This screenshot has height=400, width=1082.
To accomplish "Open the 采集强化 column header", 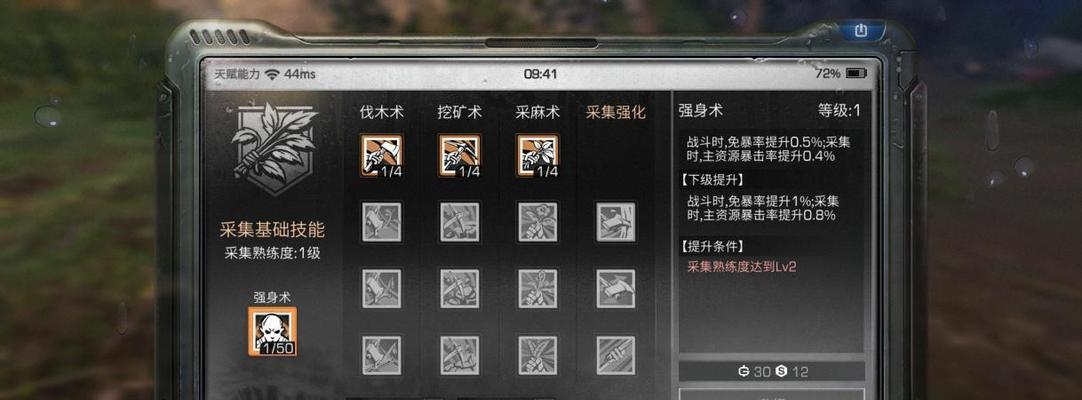I will pos(616,112).
